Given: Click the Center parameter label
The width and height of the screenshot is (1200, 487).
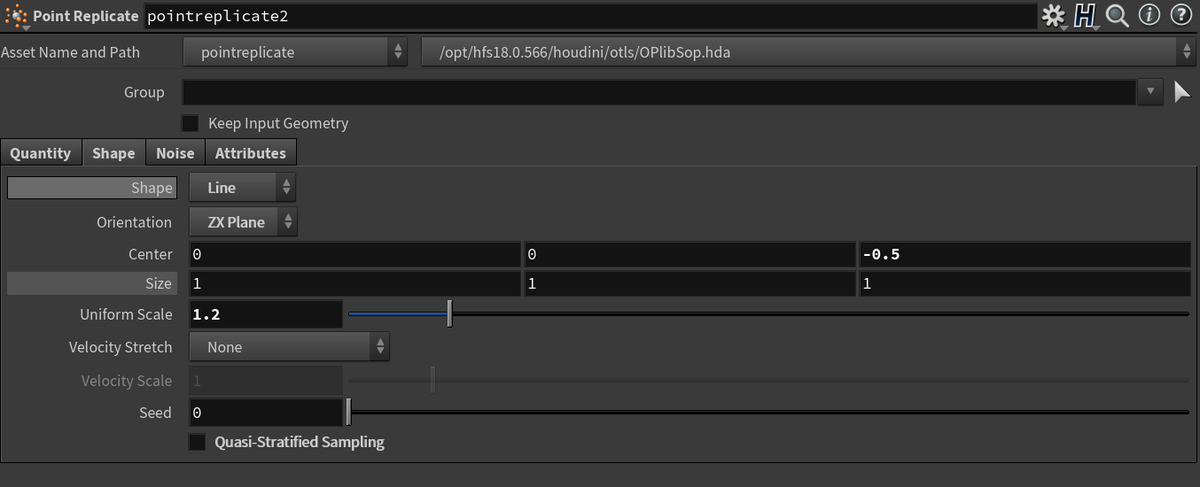Looking at the screenshot, I should tap(150, 254).
